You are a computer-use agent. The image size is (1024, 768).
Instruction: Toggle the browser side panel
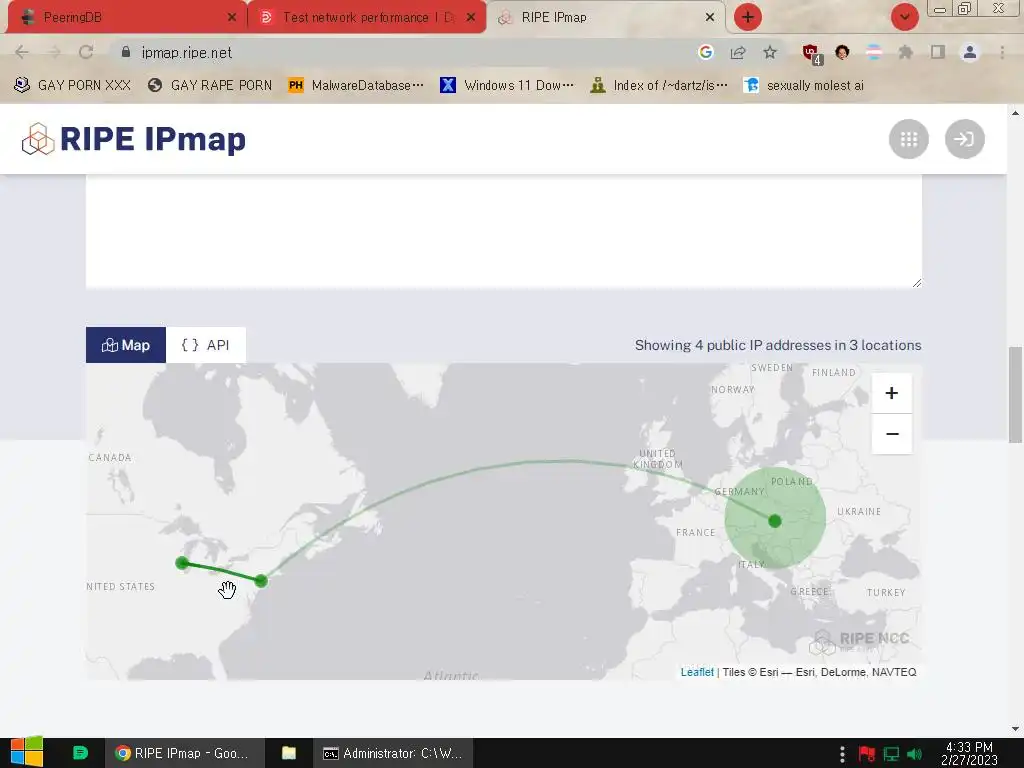(938, 52)
